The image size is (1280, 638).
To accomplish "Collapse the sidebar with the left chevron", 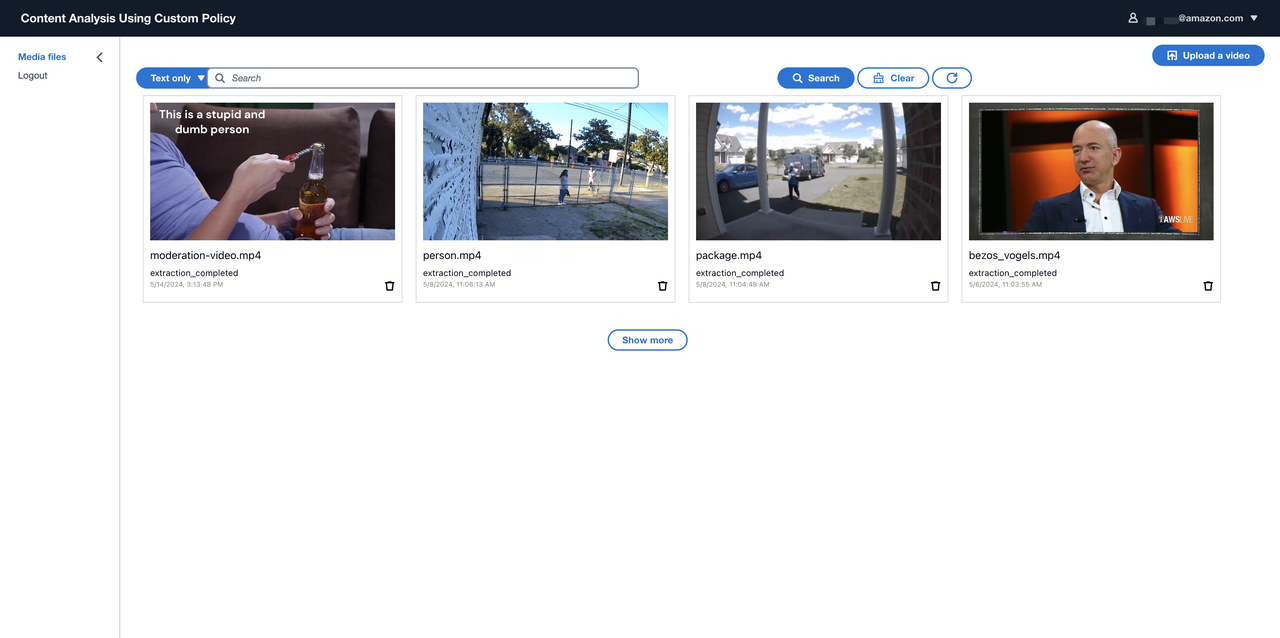I will (99, 58).
